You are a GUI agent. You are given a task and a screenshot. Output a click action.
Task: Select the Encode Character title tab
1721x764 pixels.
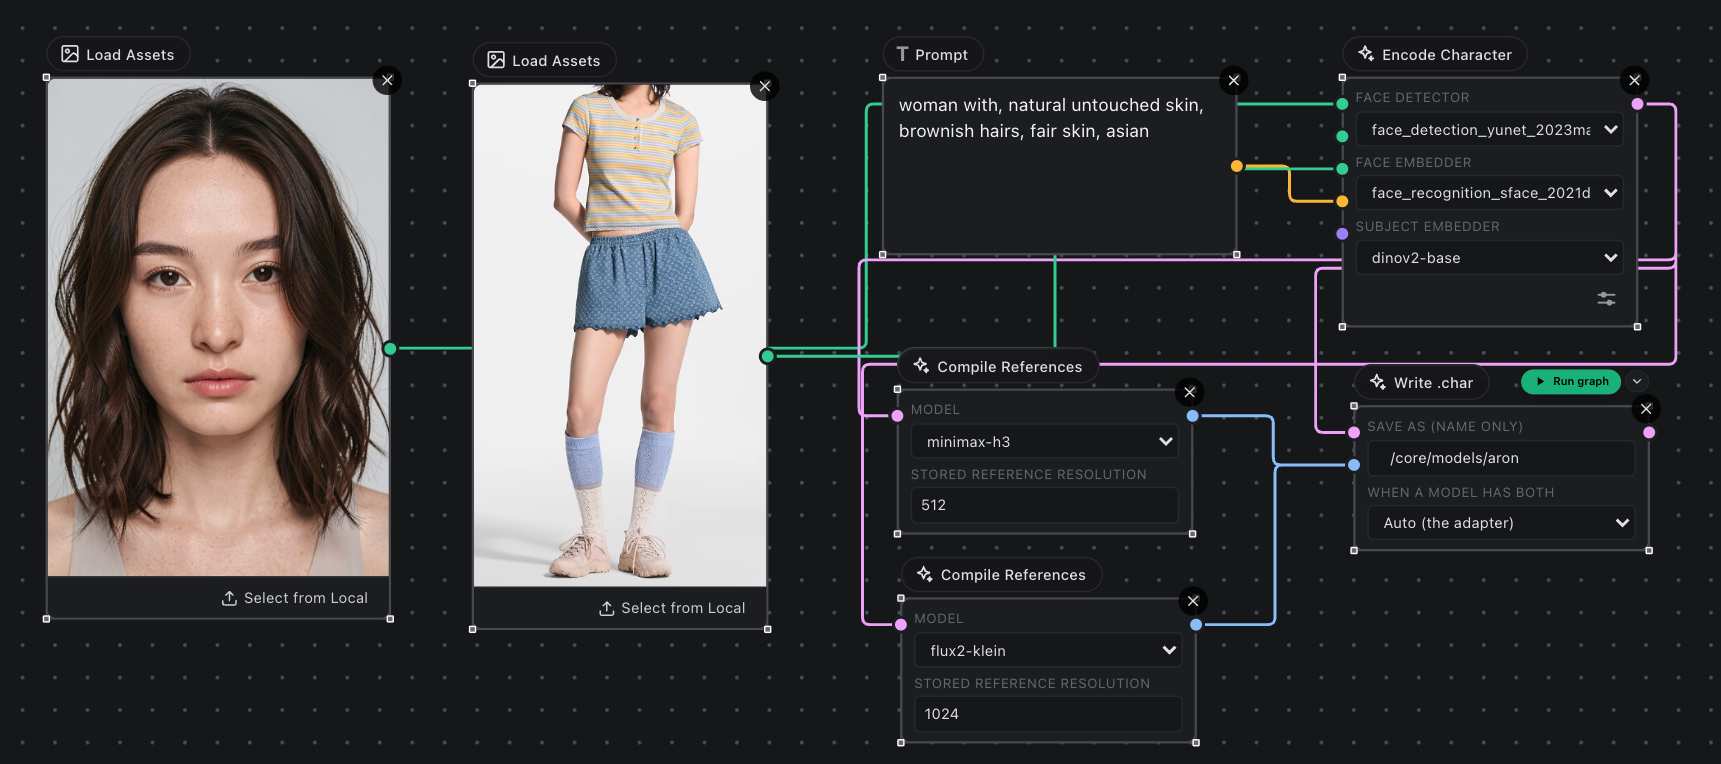tap(1435, 54)
